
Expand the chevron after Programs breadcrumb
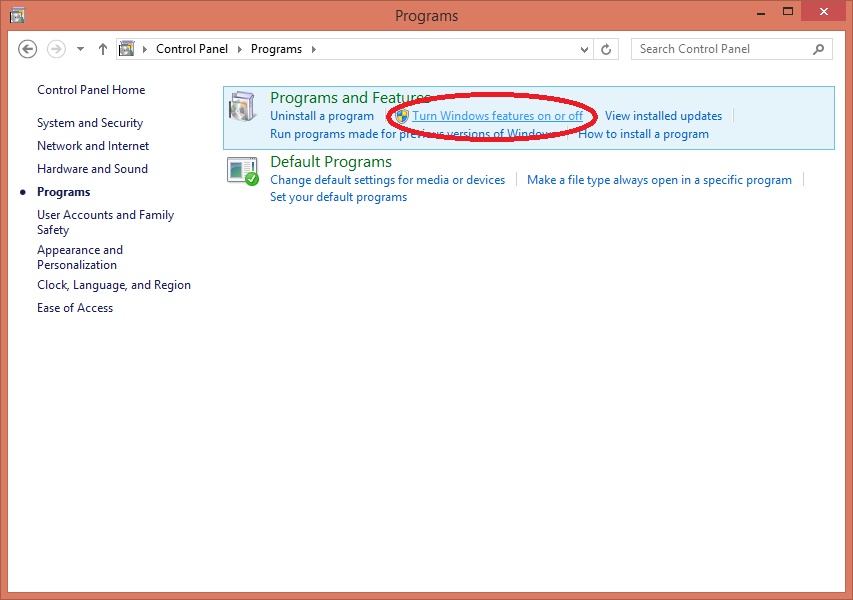click(x=313, y=50)
